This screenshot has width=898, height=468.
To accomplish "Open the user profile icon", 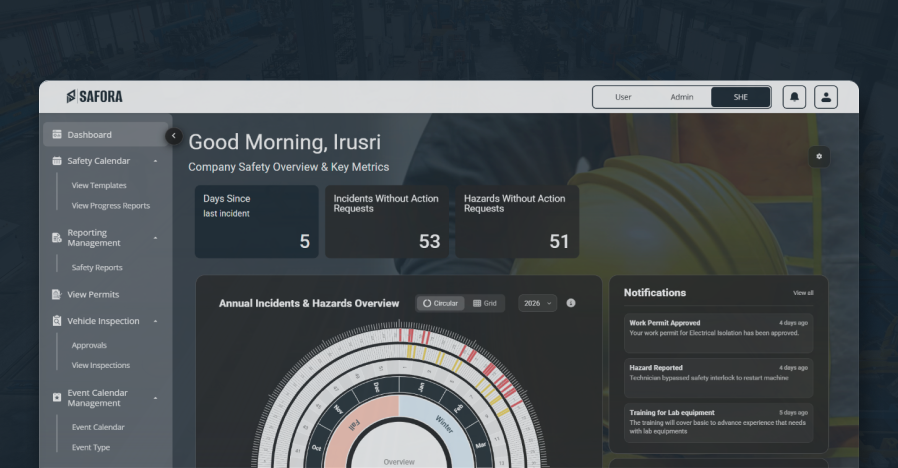I will (x=825, y=97).
